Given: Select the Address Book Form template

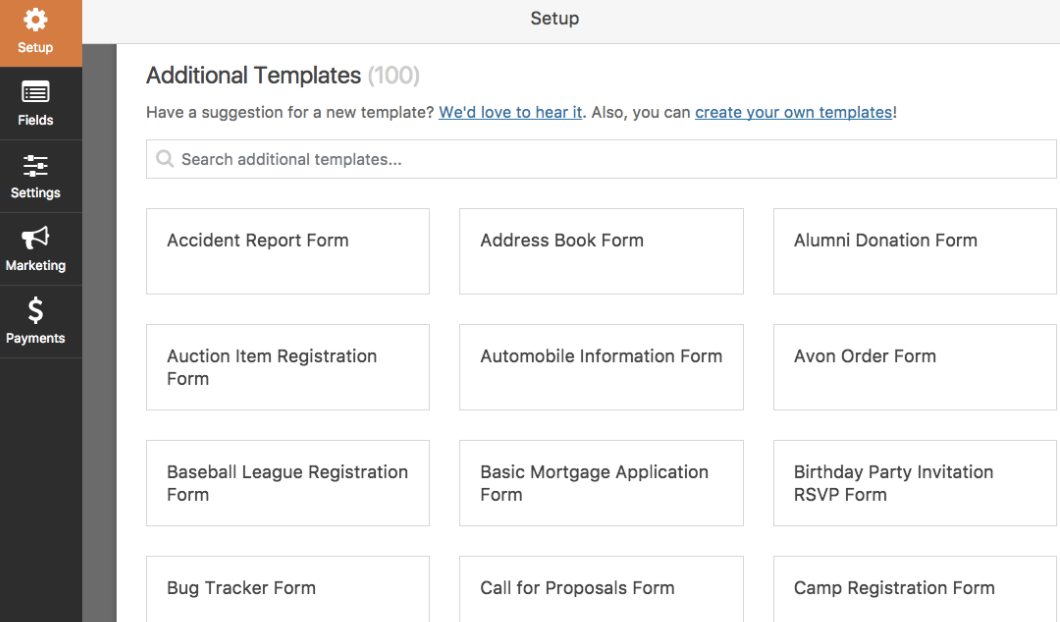Looking at the screenshot, I should [601, 251].
